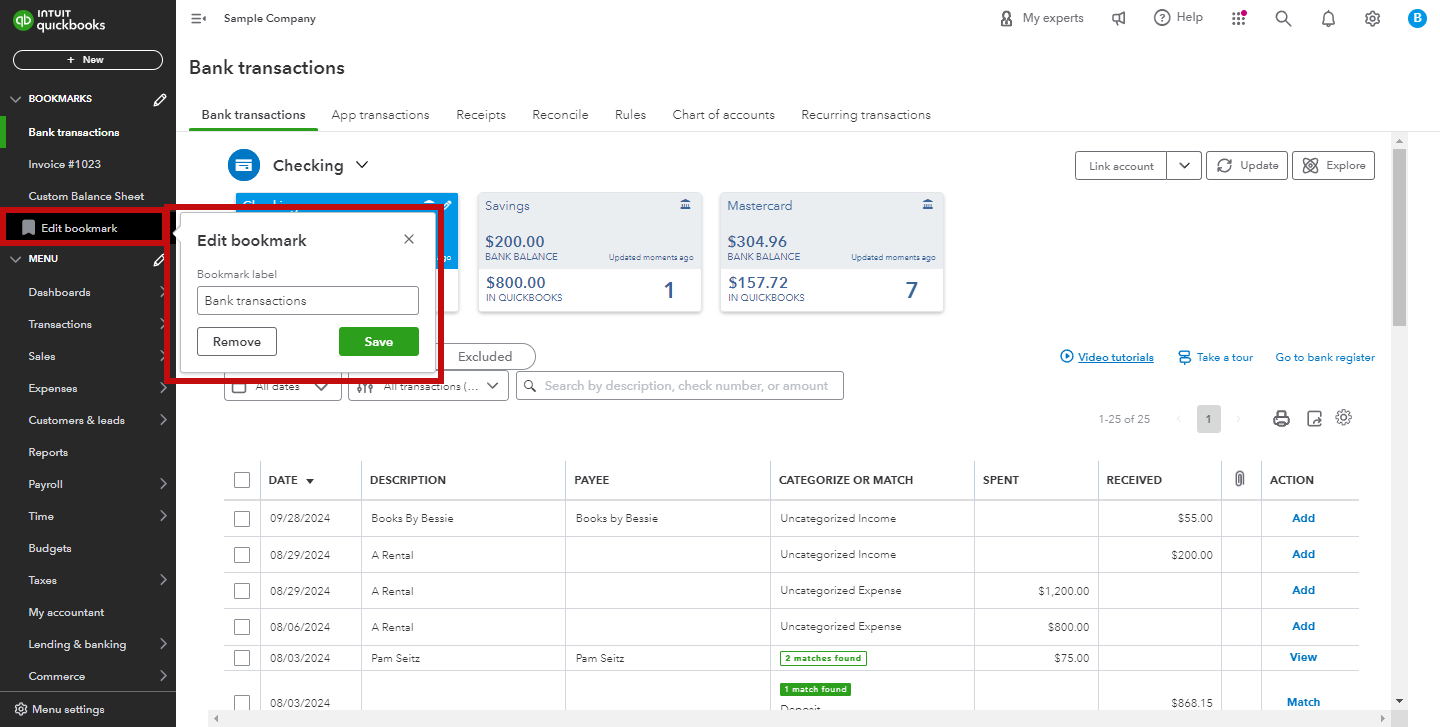Switch to Reconcile tab
The height and width of the screenshot is (727, 1440).
pyautogui.click(x=560, y=115)
